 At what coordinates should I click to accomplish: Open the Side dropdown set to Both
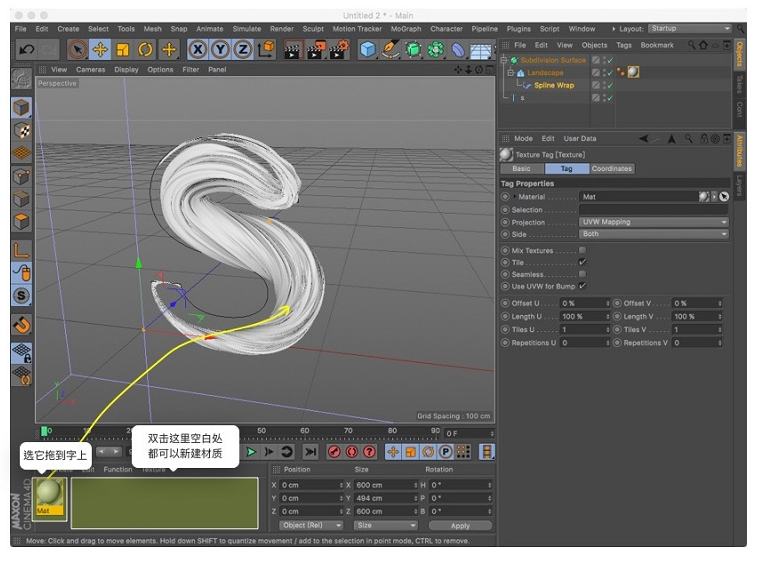click(654, 234)
